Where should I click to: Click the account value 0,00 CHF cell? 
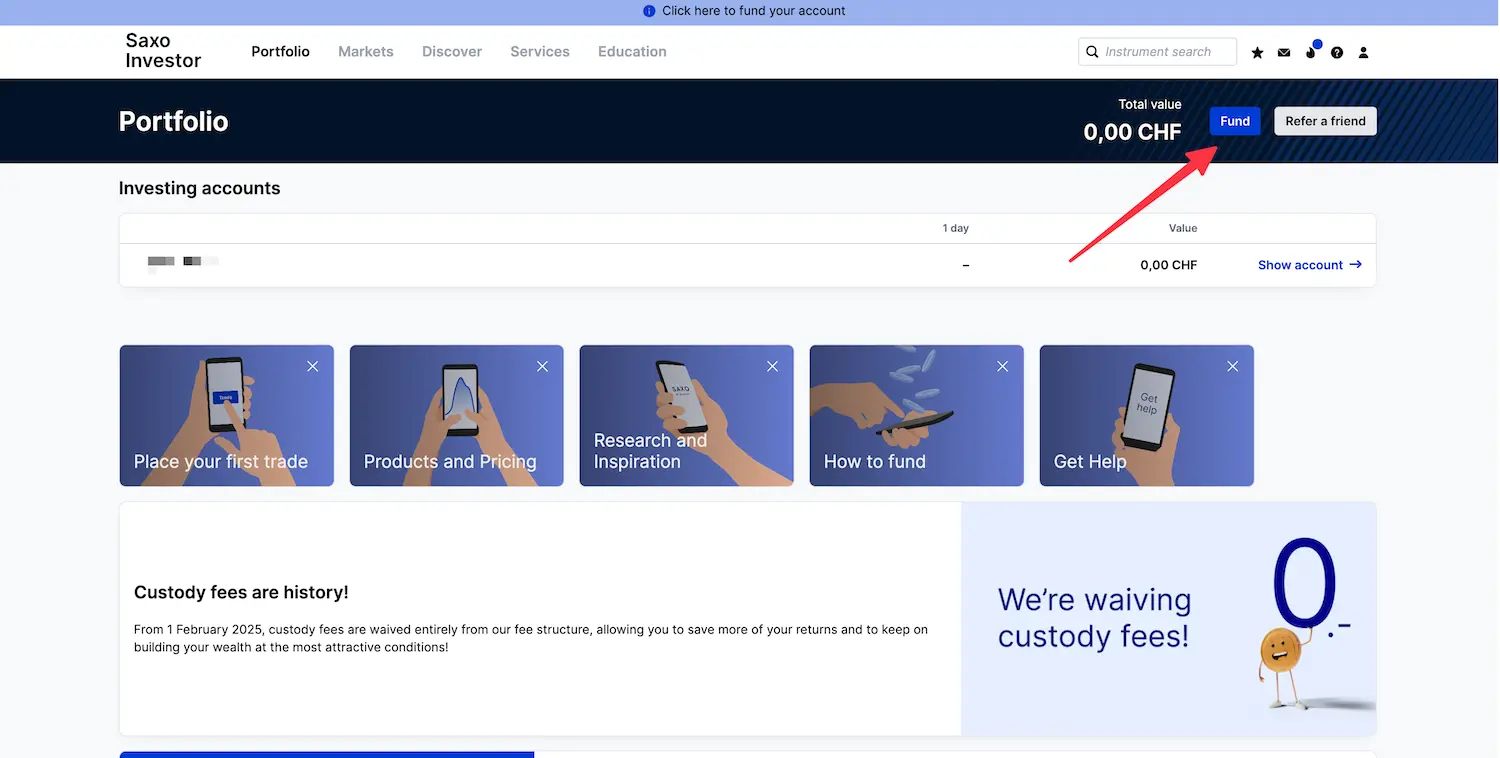(1168, 265)
